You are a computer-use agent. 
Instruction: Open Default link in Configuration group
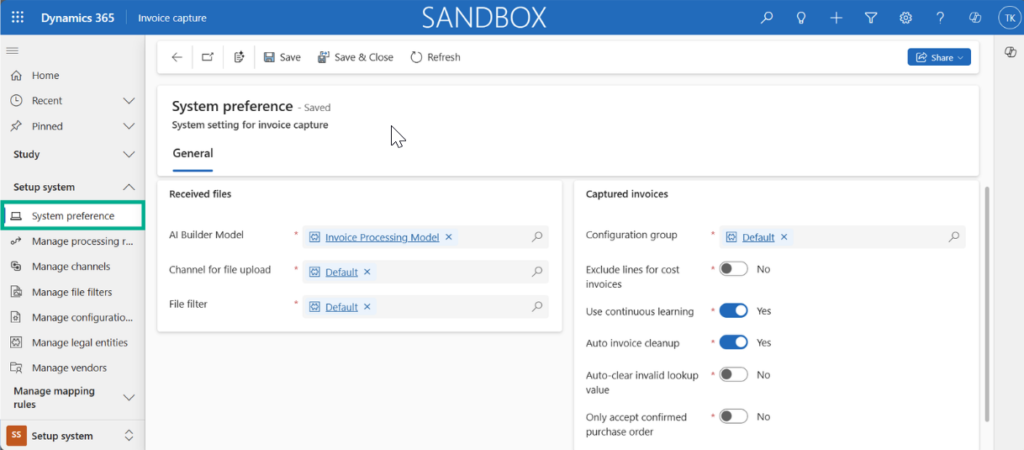tap(758, 237)
